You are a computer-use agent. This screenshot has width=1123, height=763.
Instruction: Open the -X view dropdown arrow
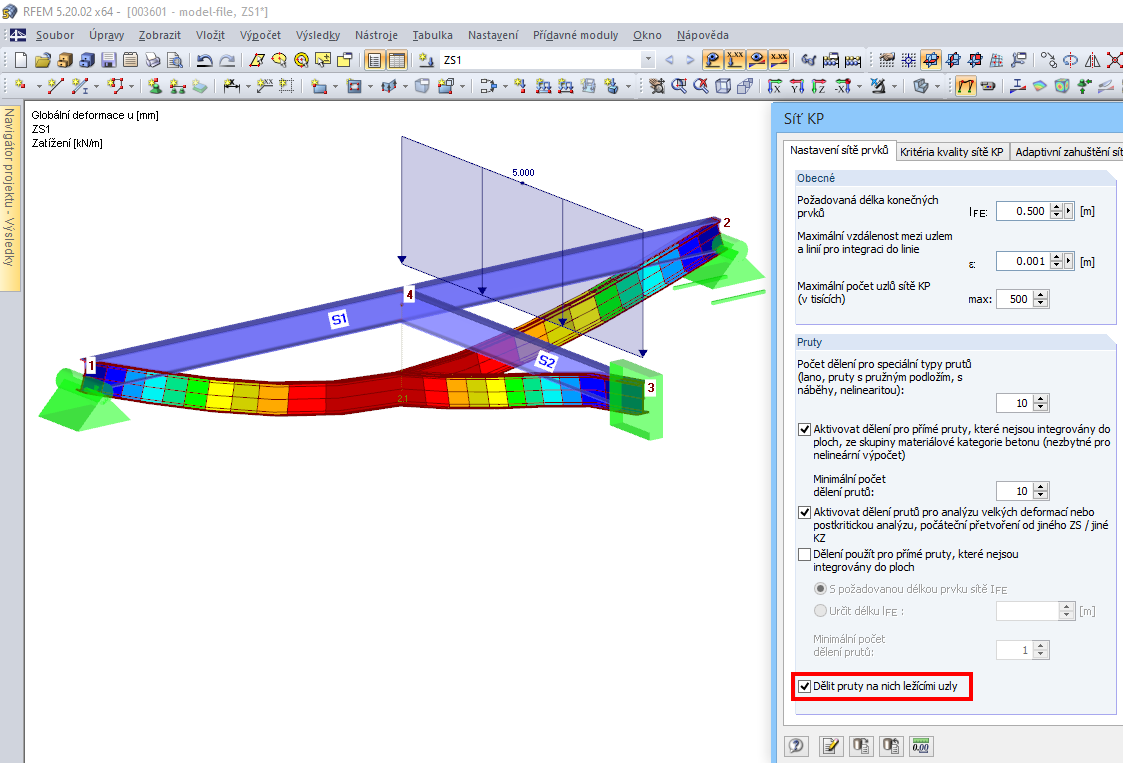coord(859,87)
